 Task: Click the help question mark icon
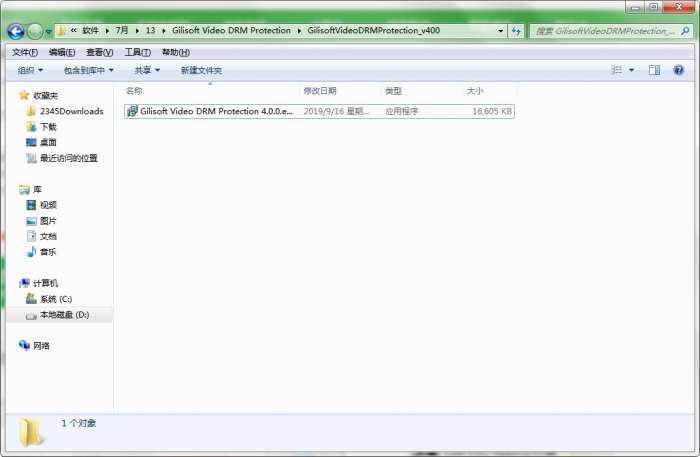(x=679, y=70)
